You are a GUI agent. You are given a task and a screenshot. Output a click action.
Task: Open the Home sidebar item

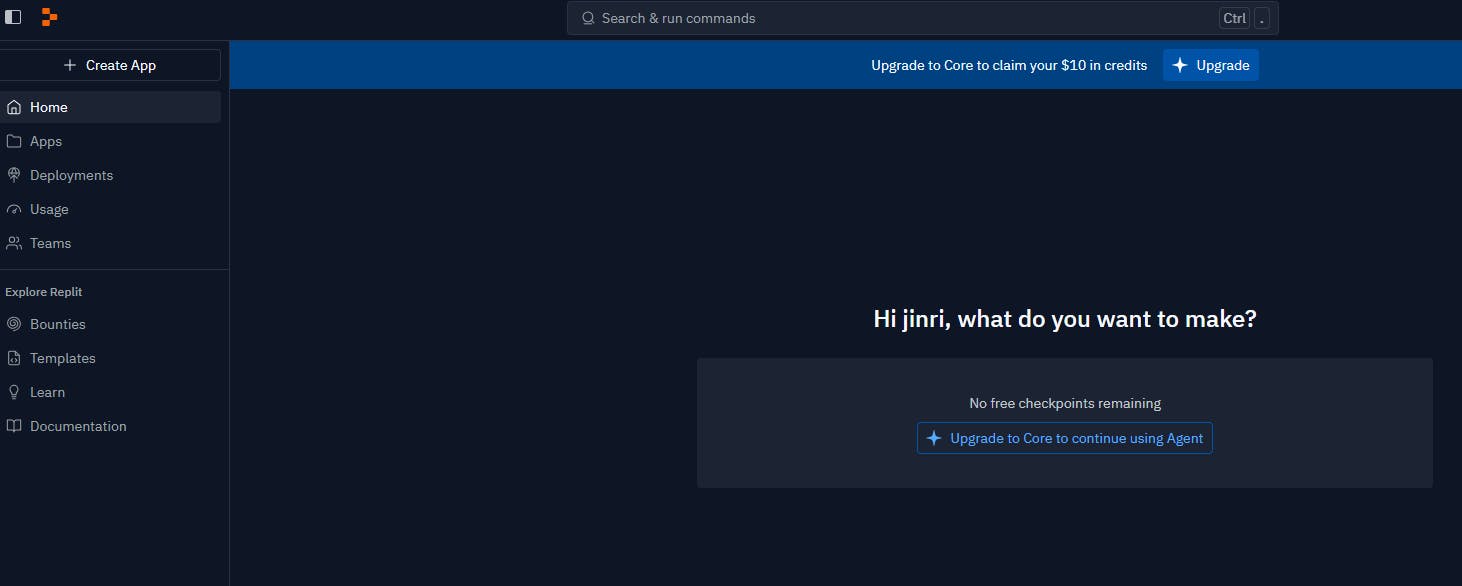click(x=110, y=107)
